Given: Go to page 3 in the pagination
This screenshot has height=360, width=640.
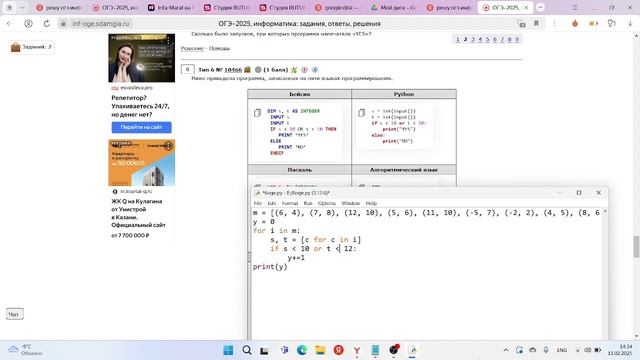Looking at the screenshot, I should [x=473, y=39].
